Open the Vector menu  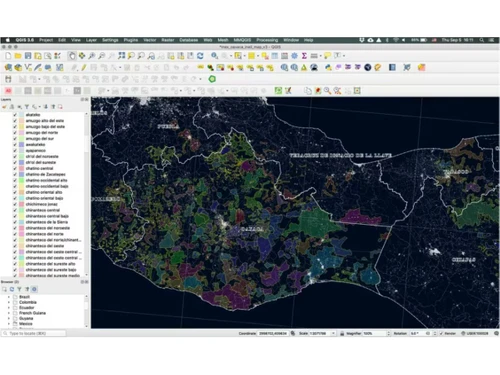click(150, 40)
